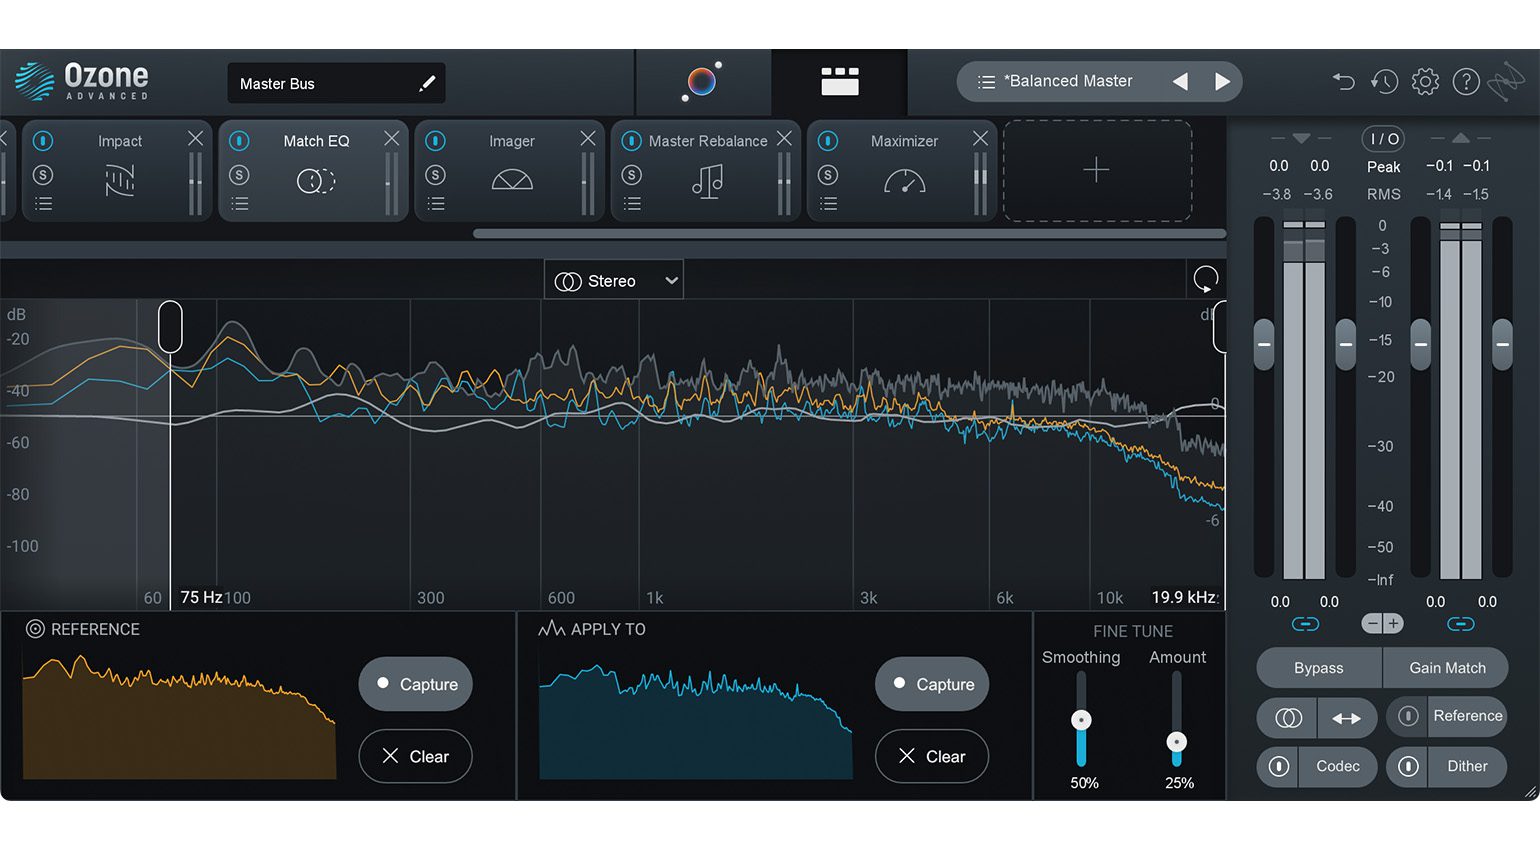The image size is (1540, 850).
Task: Open the Stereo channel dropdown
Action: click(x=613, y=279)
